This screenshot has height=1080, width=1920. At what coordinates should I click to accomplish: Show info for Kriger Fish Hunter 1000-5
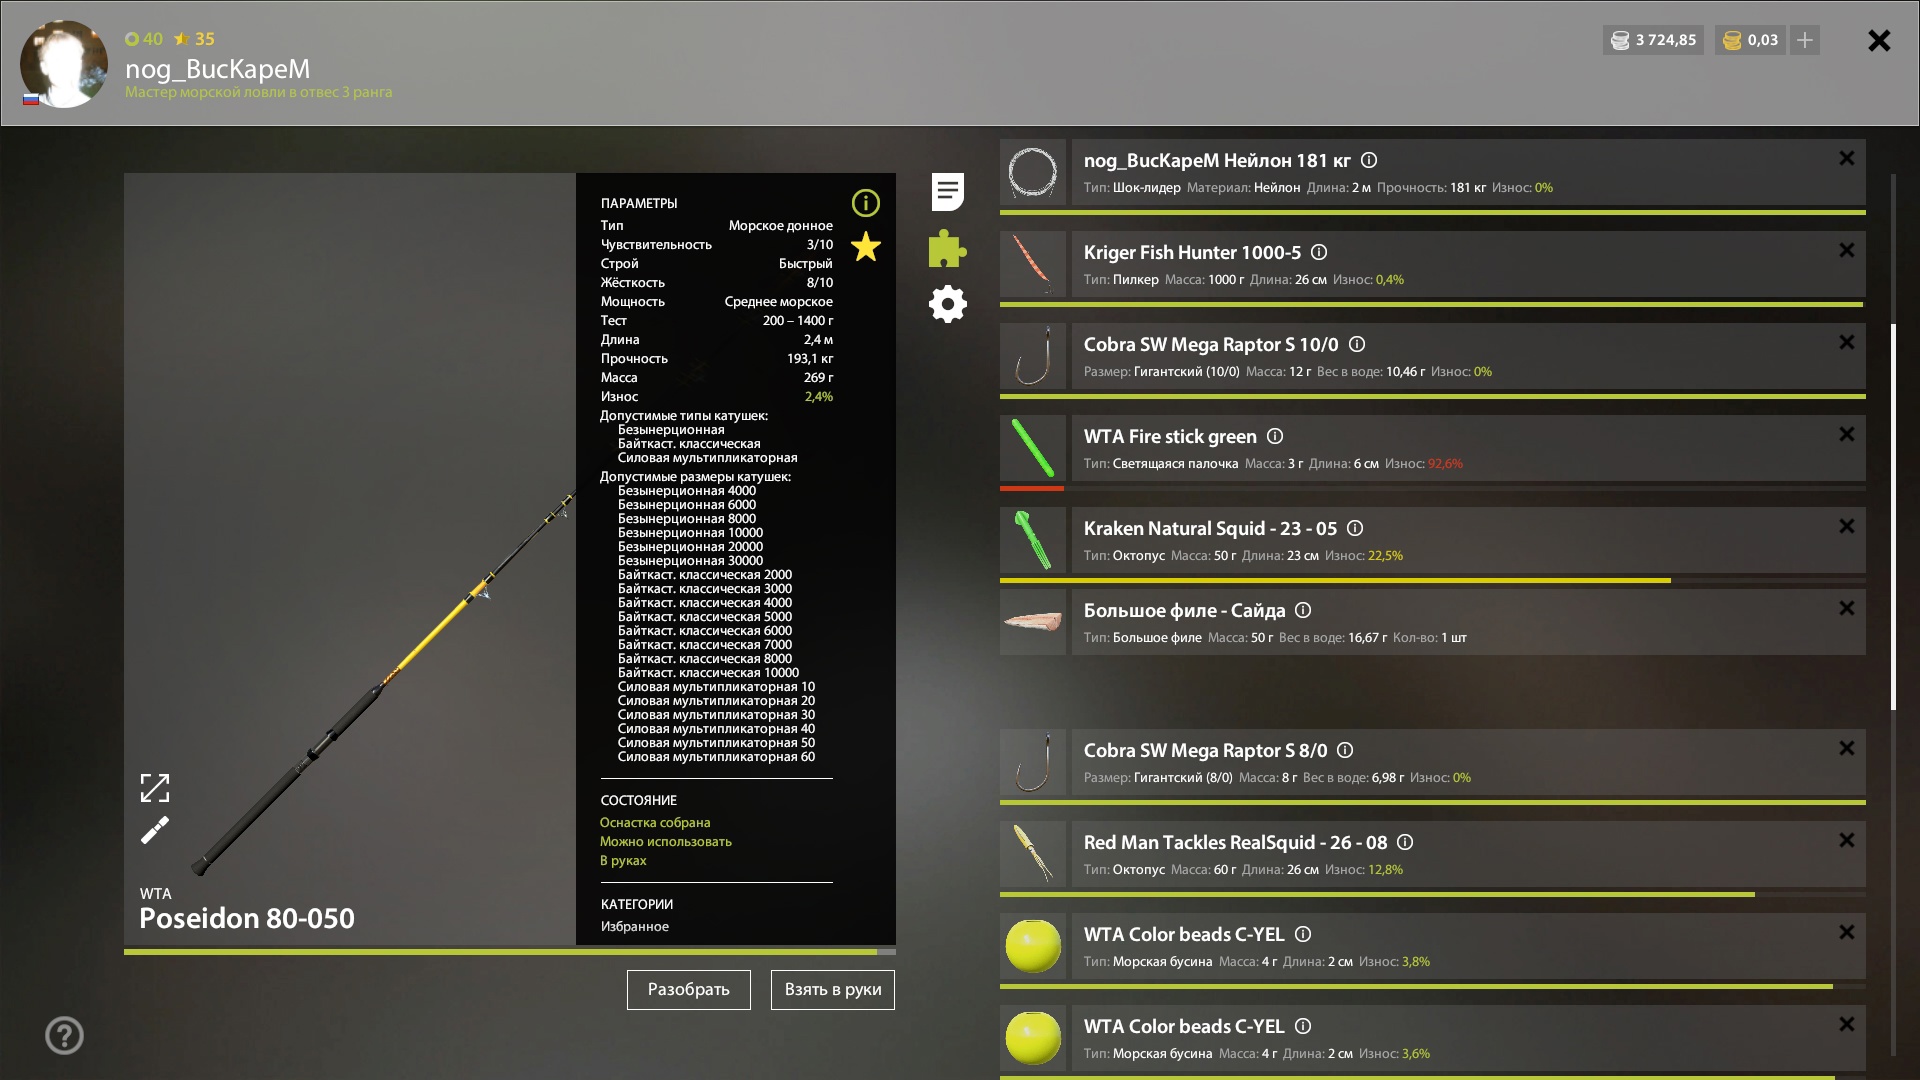(x=1319, y=252)
